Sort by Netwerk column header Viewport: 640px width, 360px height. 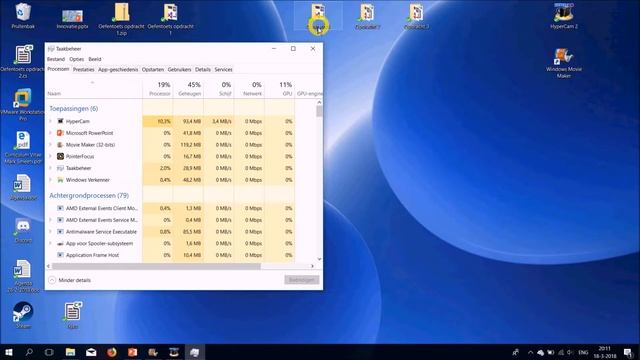click(249, 89)
